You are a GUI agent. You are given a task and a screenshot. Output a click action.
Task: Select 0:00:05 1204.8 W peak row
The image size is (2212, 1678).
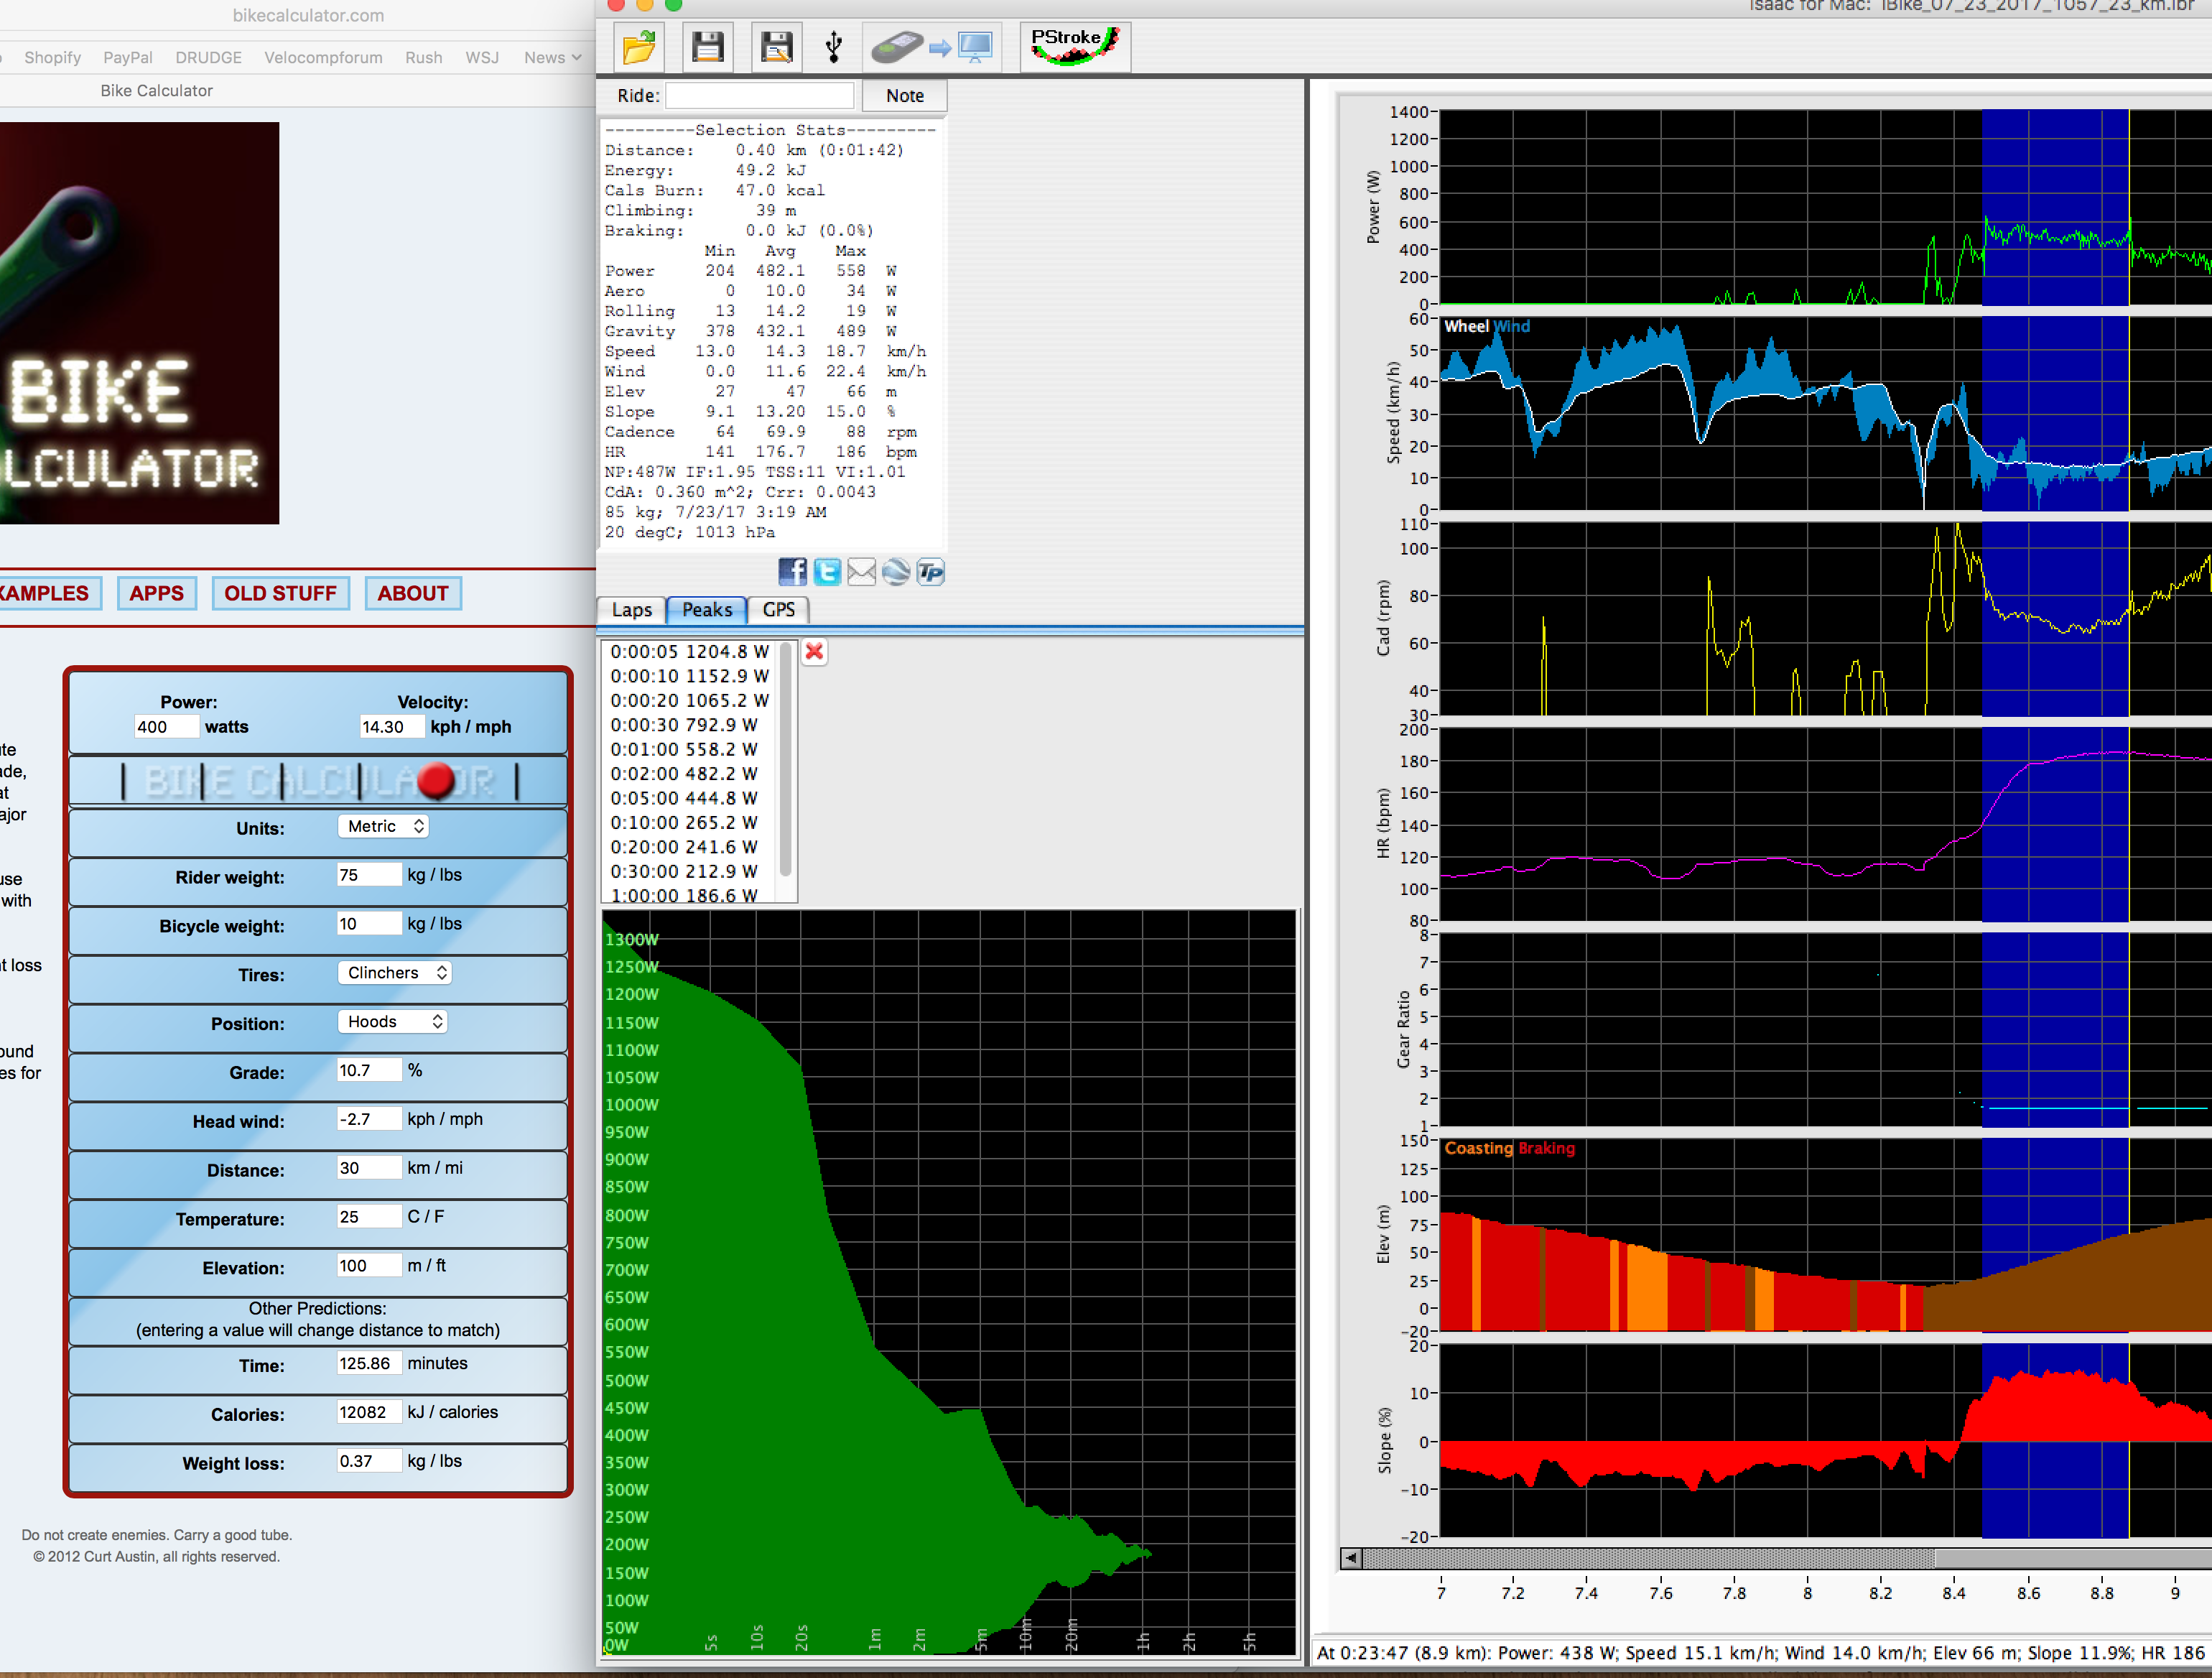click(689, 651)
